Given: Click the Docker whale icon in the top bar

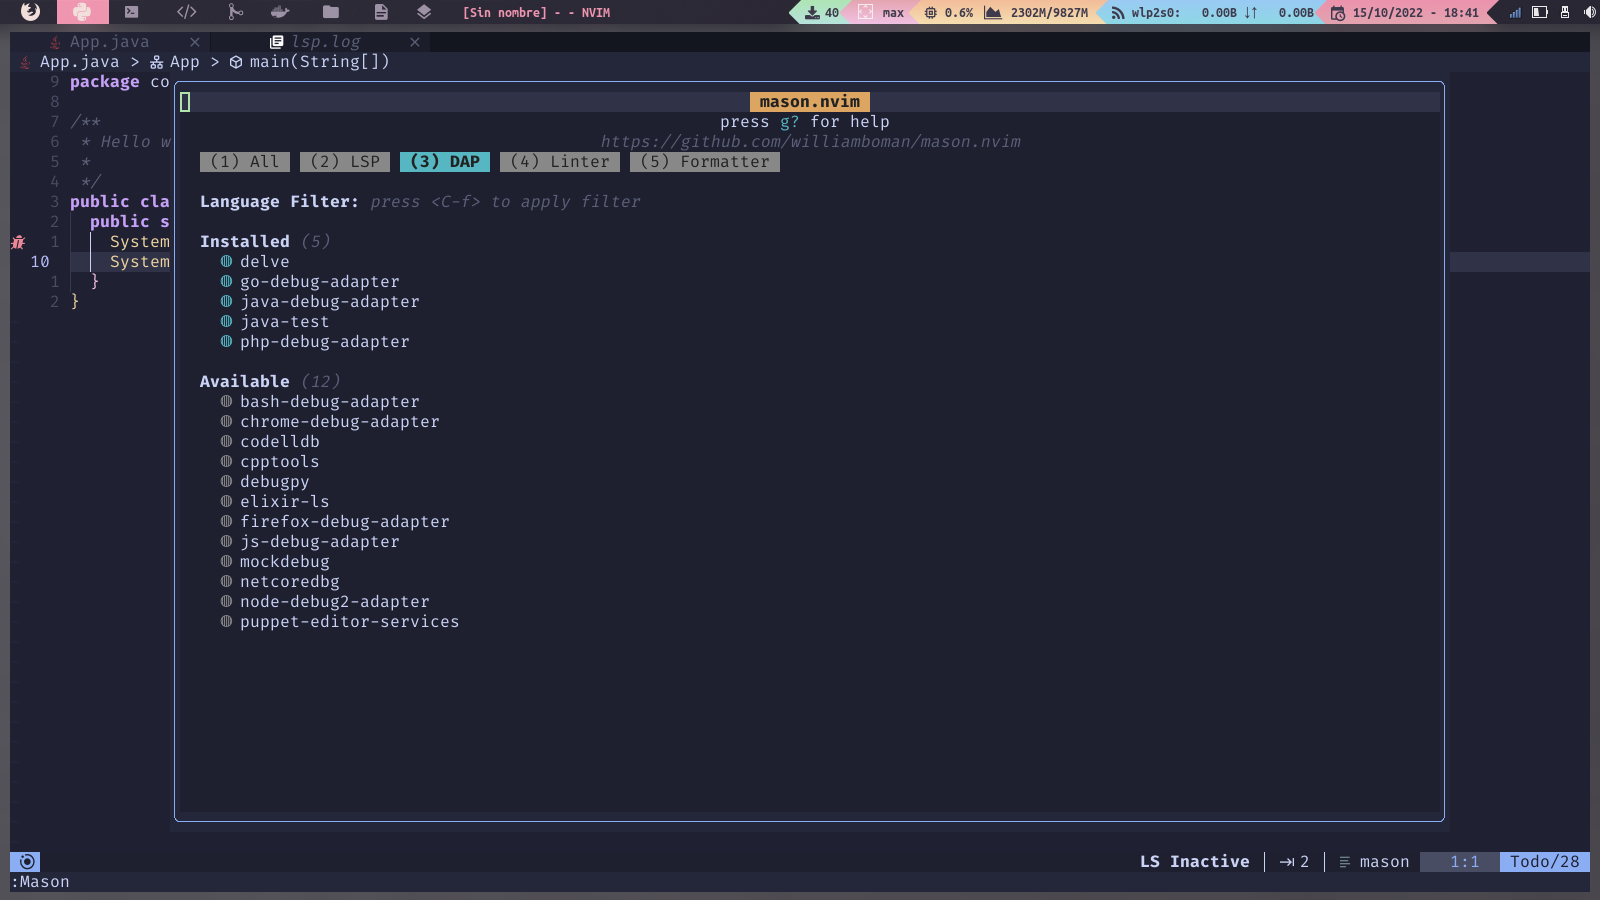Looking at the screenshot, I should [x=280, y=12].
